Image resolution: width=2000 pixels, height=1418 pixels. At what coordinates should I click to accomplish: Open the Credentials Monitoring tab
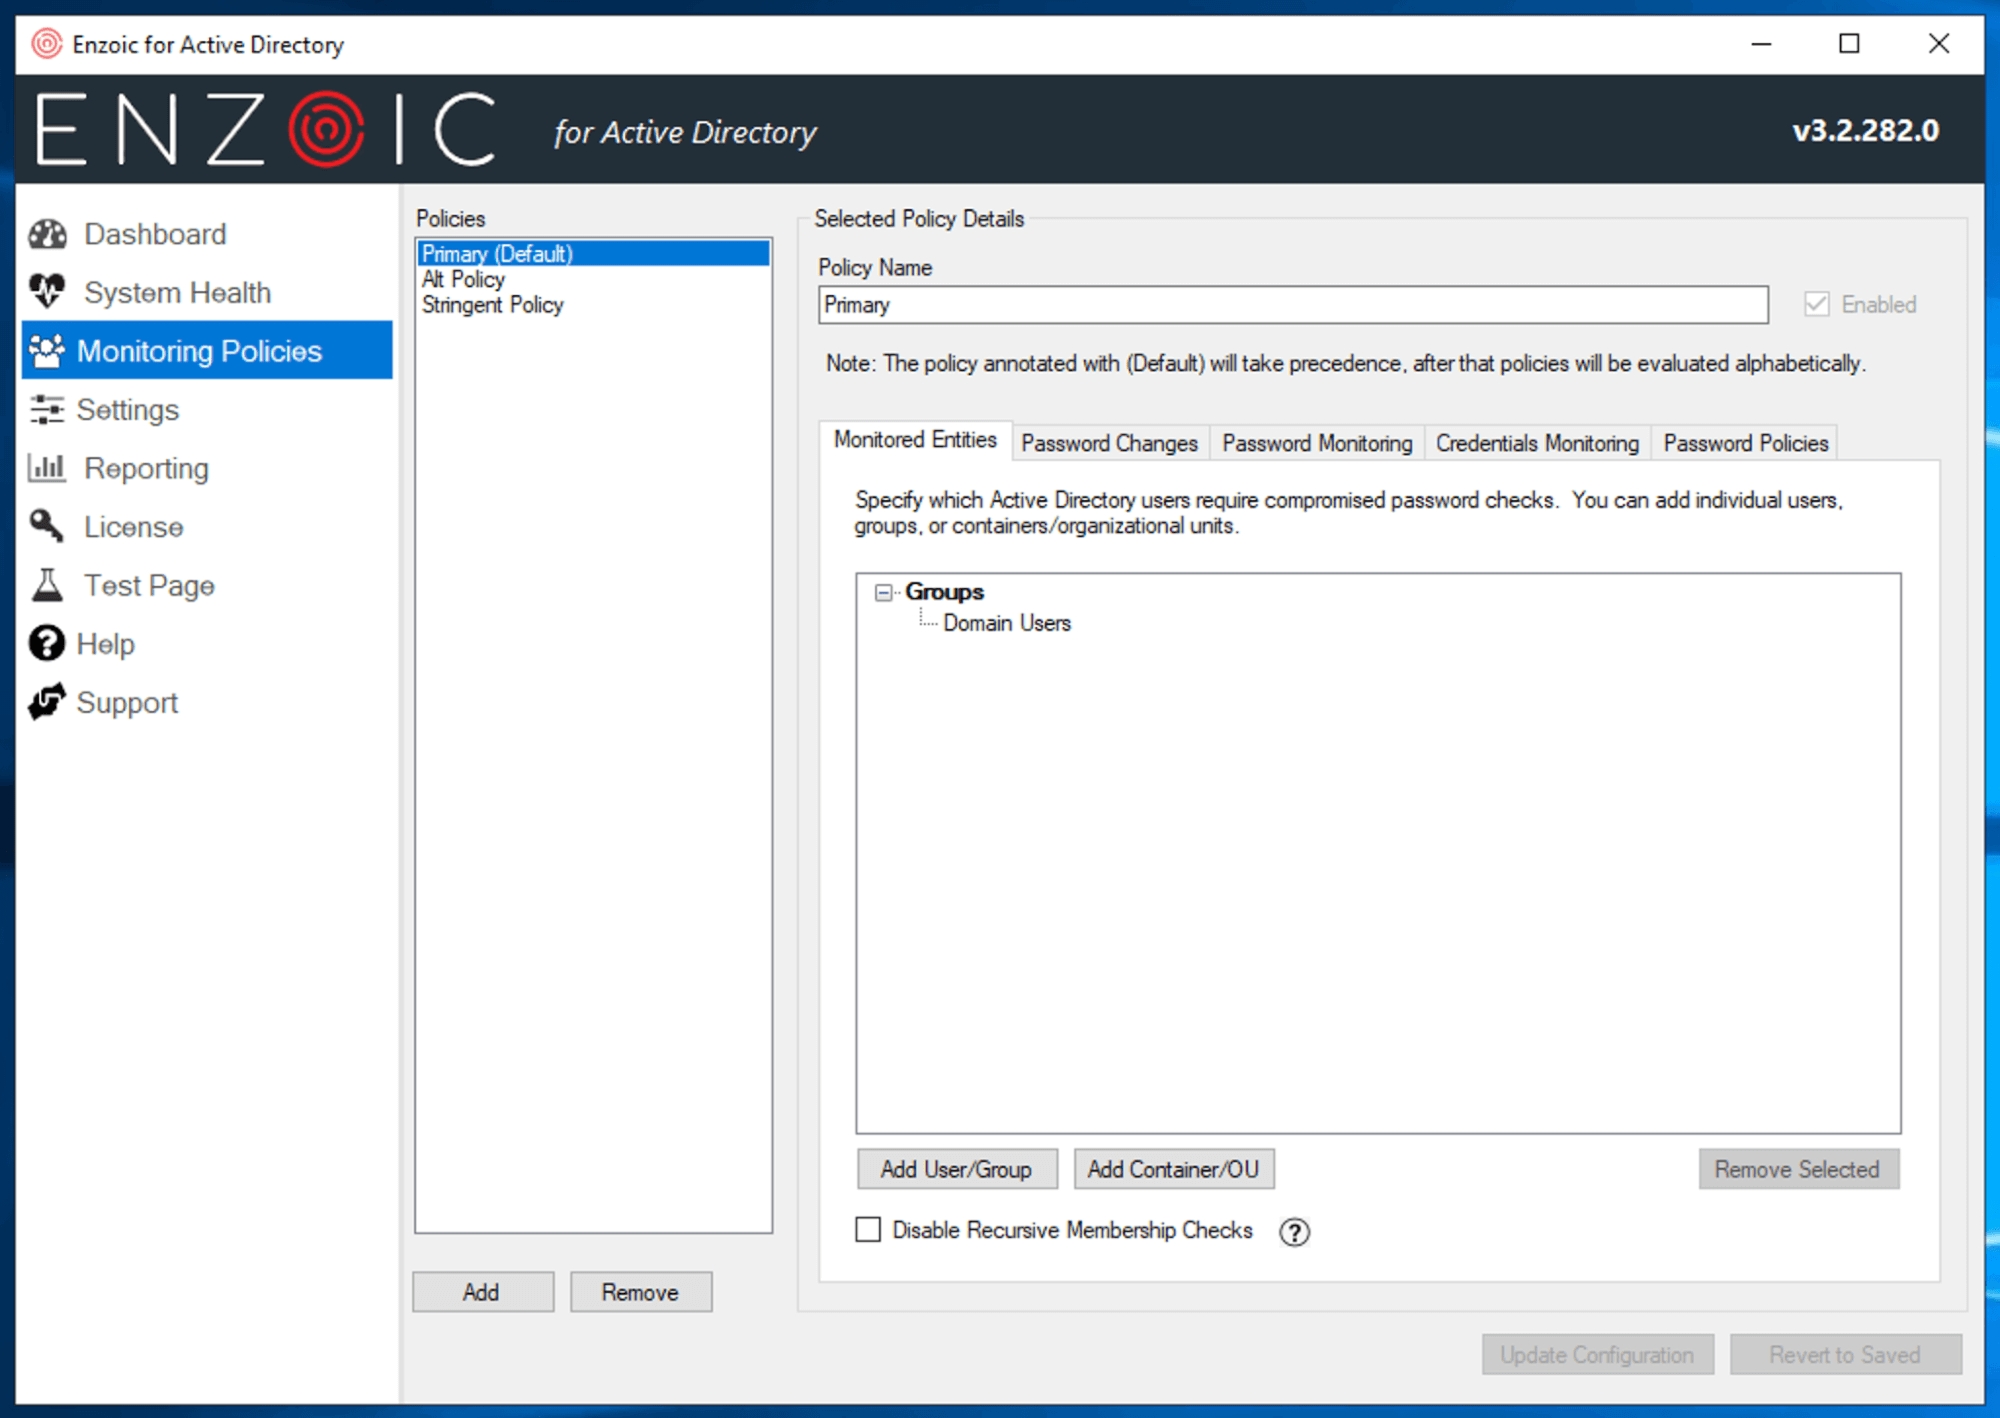coord(1536,443)
